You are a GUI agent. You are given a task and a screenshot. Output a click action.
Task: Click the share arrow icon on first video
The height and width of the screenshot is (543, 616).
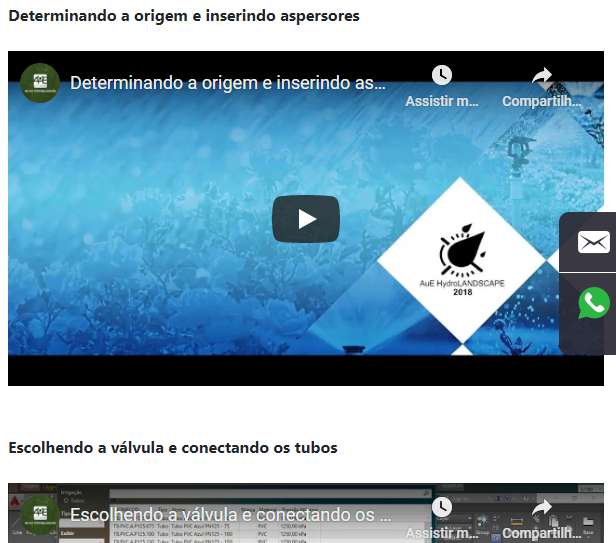[541, 76]
